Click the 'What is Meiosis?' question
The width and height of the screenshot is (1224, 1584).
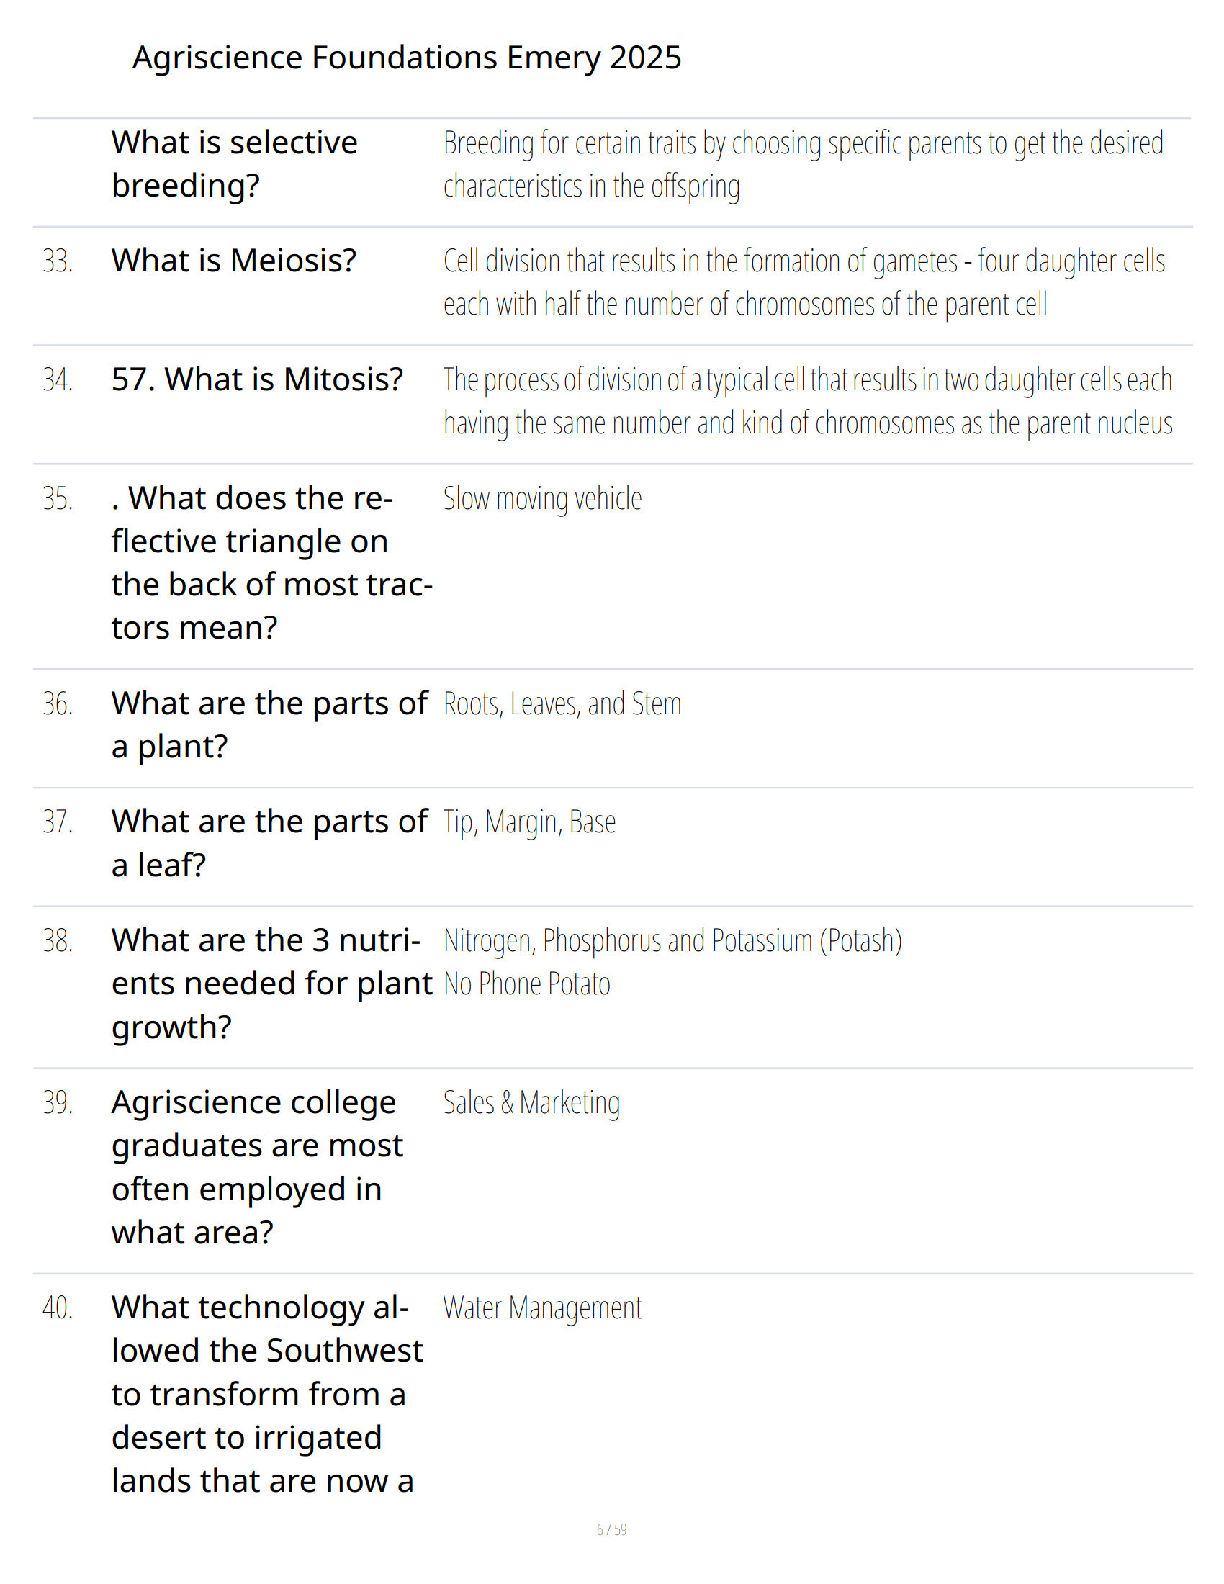click(x=234, y=261)
